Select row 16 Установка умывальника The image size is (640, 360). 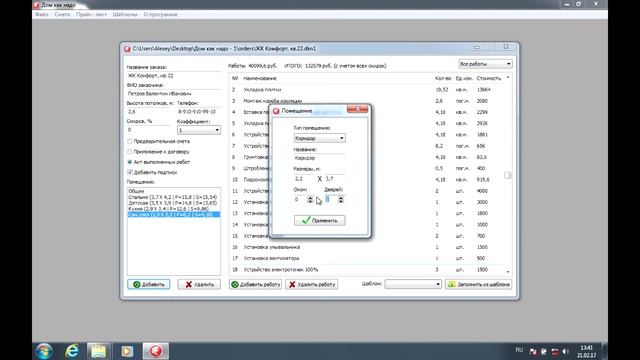tap(367, 247)
